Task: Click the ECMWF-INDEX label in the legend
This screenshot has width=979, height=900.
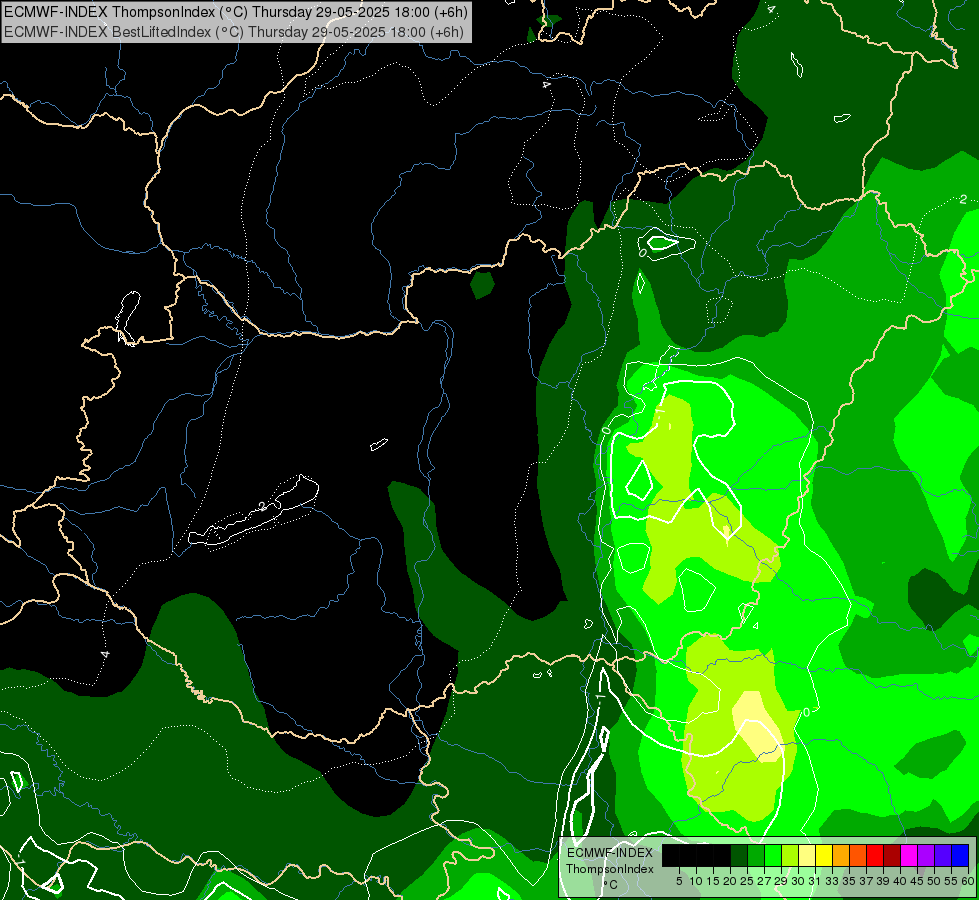Action: pyautogui.click(x=609, y=853)
